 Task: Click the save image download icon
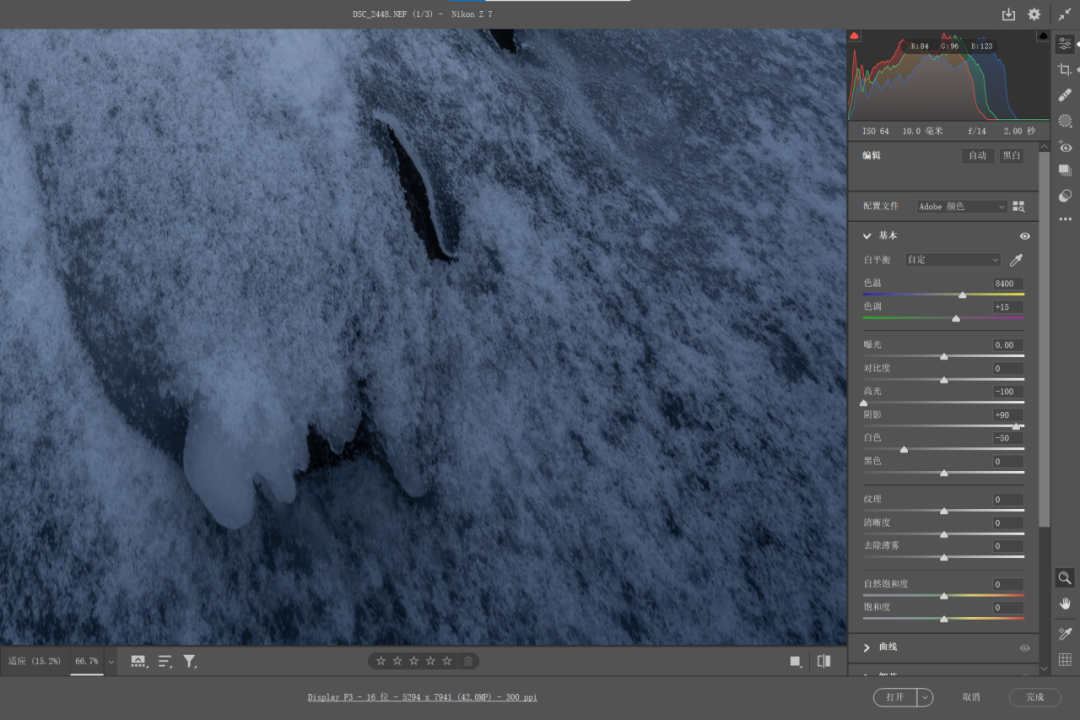1008,14
